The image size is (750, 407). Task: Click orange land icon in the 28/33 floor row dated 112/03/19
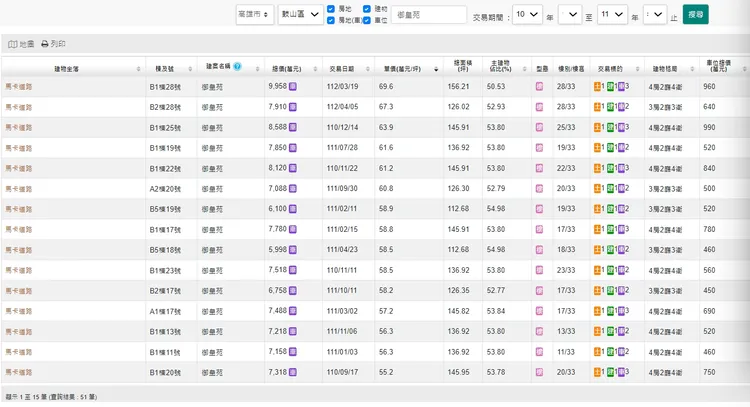click(x=597, y=87)
